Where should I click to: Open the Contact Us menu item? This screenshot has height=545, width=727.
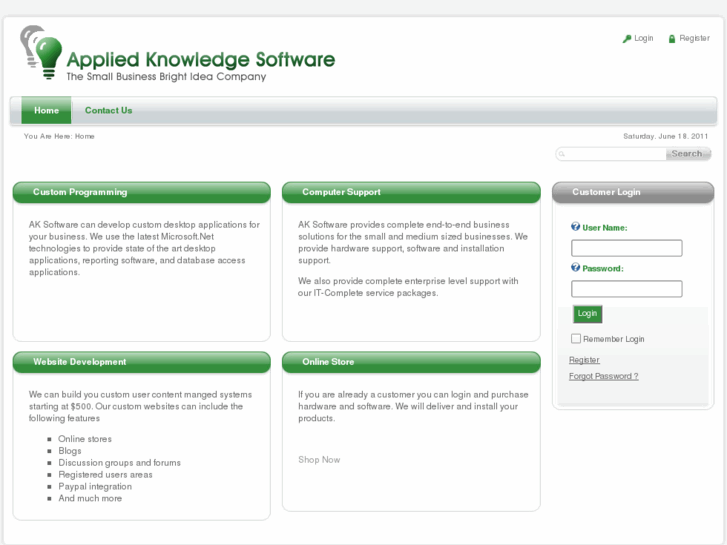[x=108, y=110]
